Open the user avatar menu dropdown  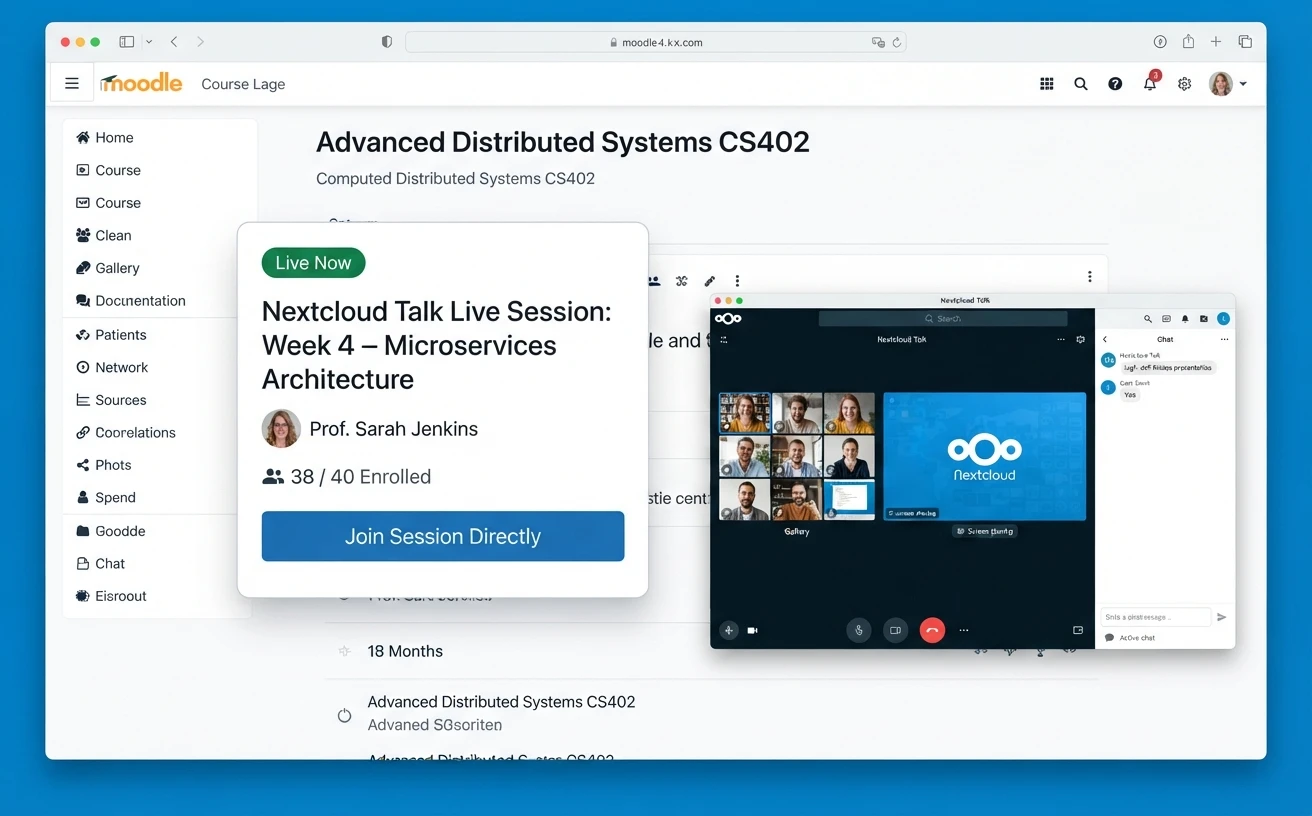pyautogui.click(x=1227, y=84)
